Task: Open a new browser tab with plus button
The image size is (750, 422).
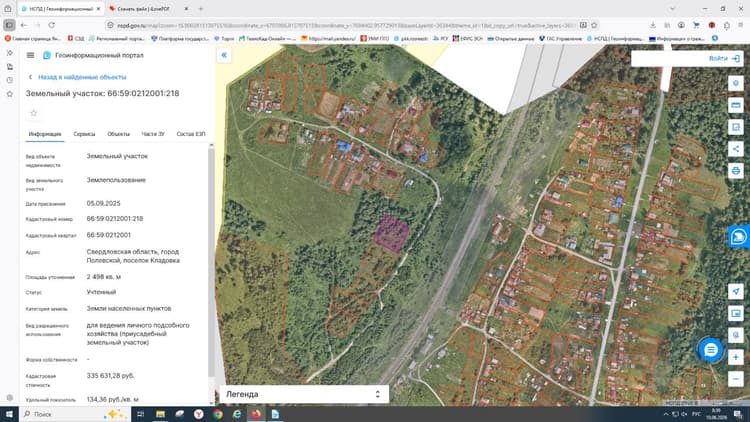Action: coord(201,9)
